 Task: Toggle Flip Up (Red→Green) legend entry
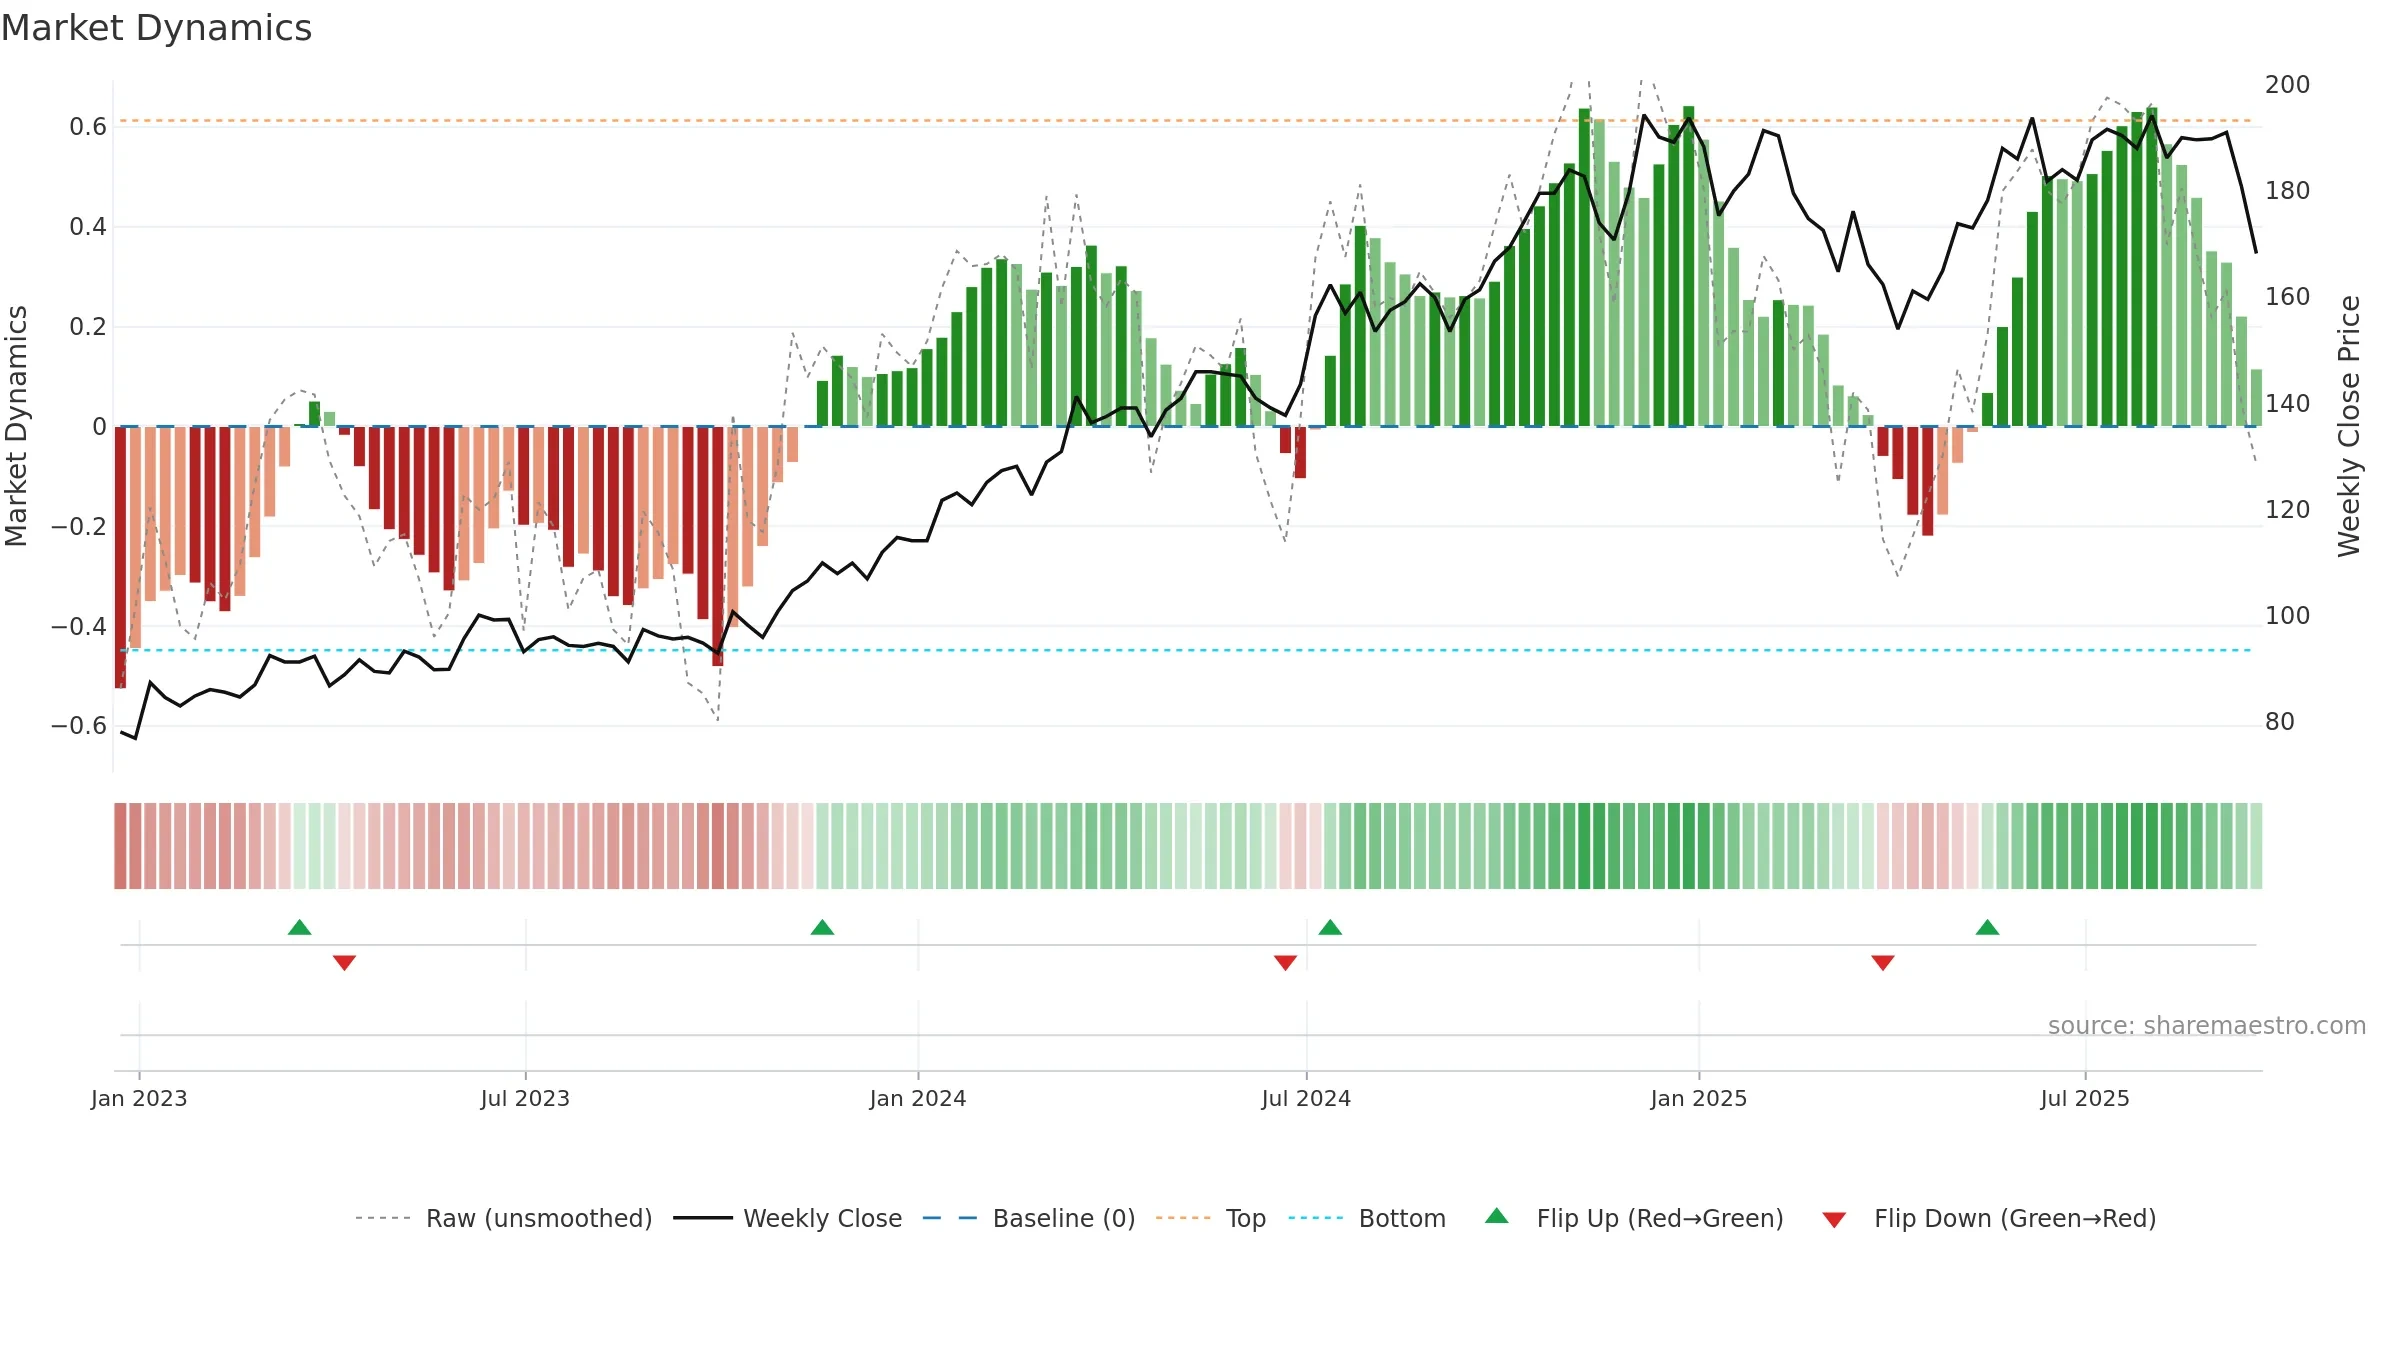1634,1218
